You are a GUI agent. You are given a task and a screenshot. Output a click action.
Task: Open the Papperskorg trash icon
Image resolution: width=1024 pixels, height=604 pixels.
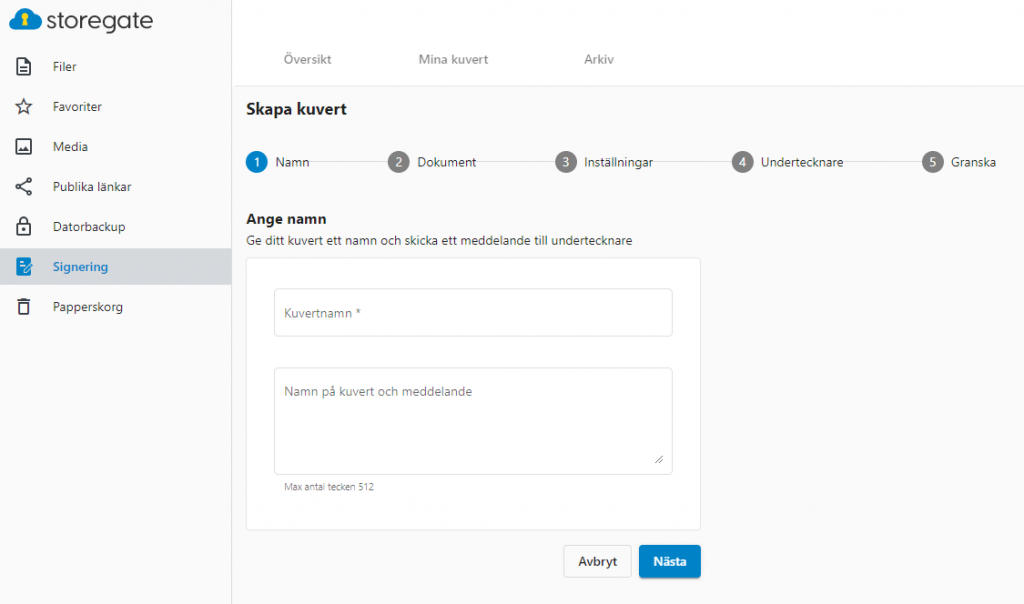pos(24,306)
